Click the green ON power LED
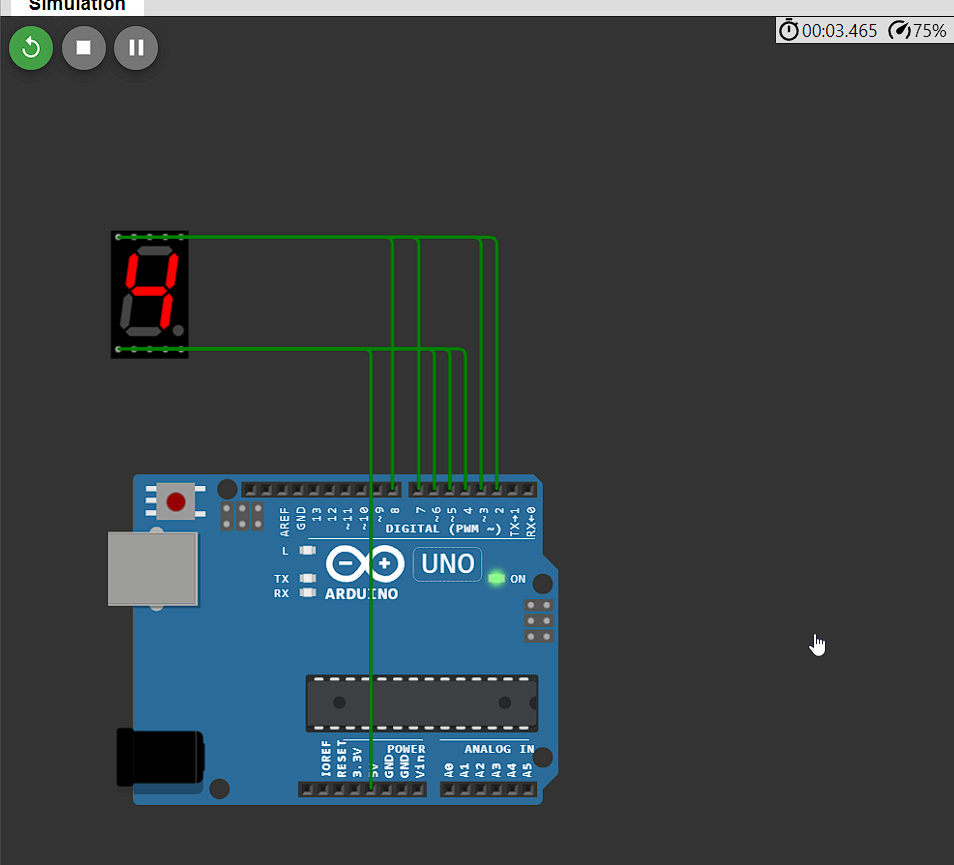Viewport: 954px width, 865px height. tap(496, 579)
